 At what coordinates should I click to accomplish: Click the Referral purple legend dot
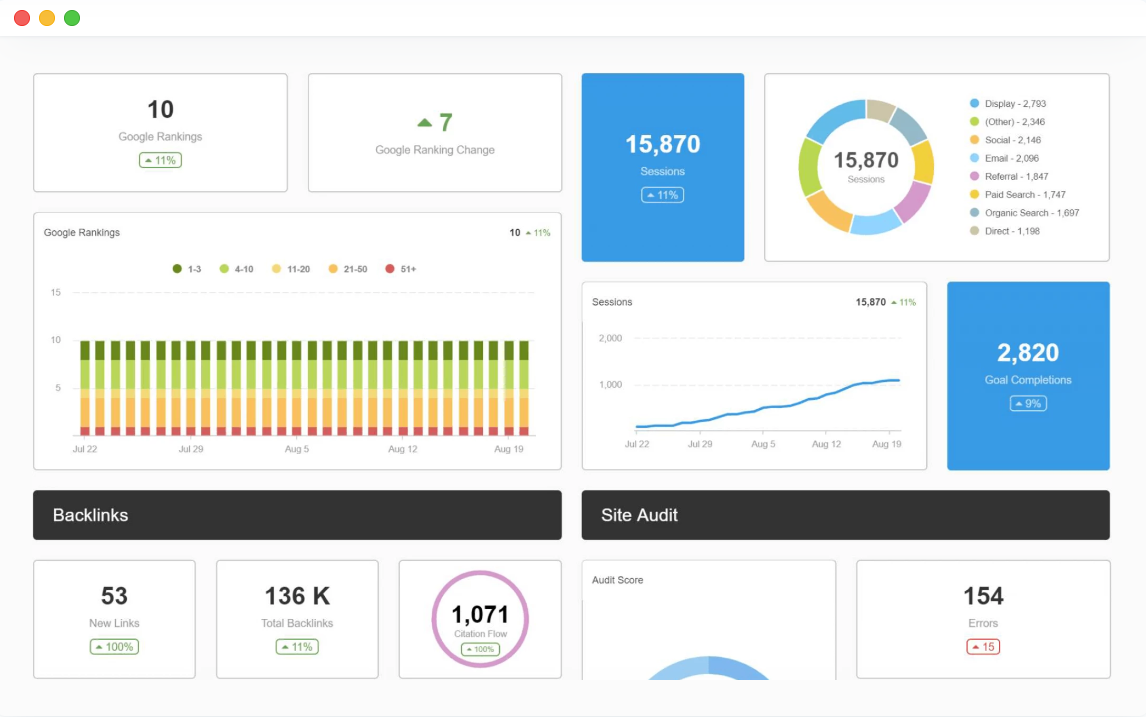point(974,177)
